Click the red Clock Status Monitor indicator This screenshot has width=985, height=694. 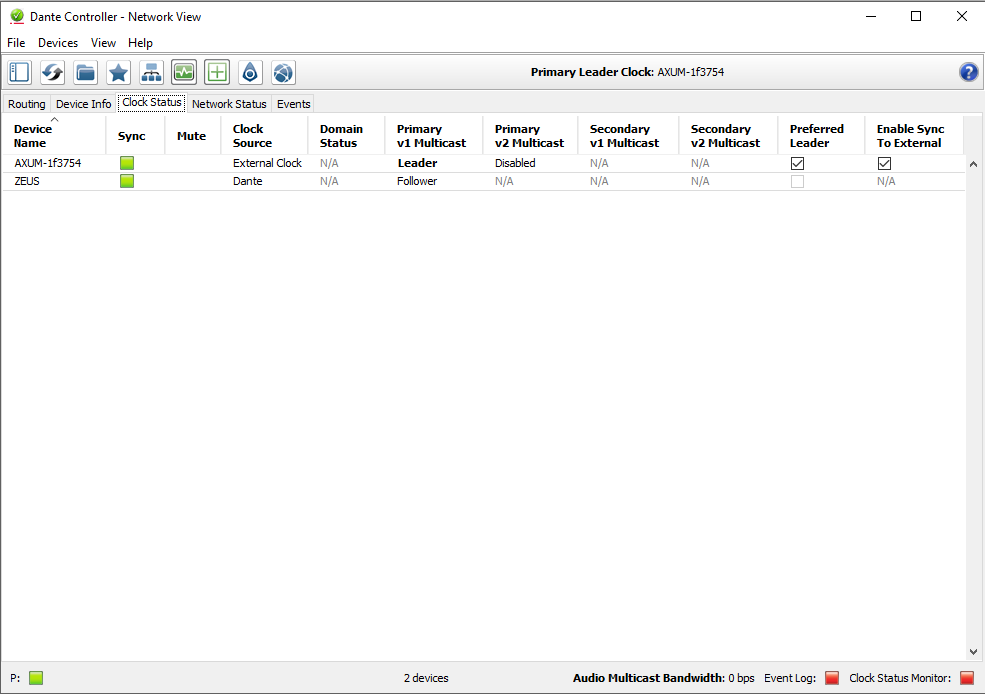tap(966, 678)
